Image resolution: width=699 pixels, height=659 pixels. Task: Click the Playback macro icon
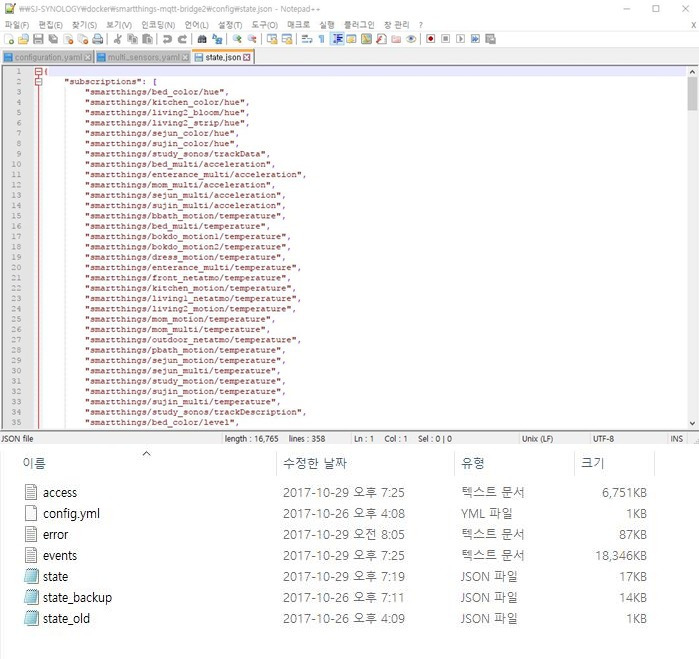[x=461, y=39]
